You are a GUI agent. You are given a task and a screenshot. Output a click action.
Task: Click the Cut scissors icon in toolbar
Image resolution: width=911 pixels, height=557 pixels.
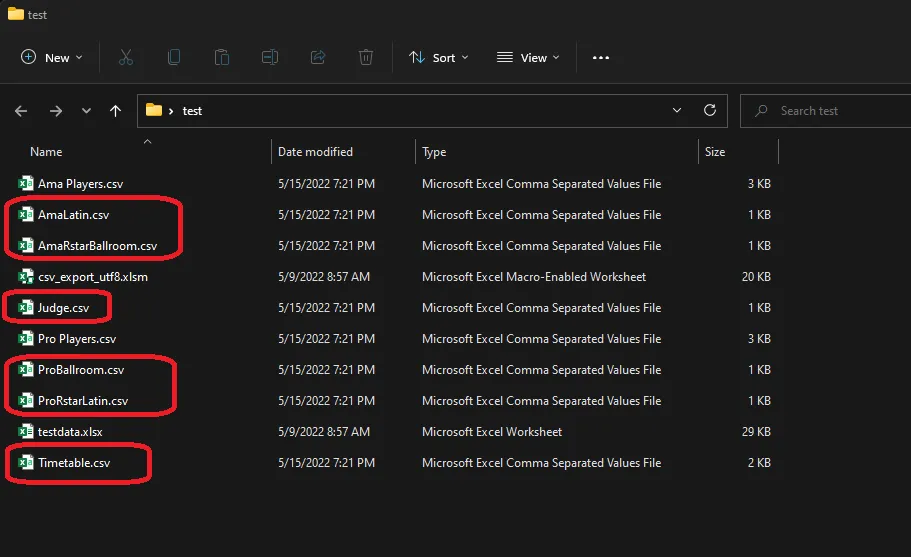126,58
